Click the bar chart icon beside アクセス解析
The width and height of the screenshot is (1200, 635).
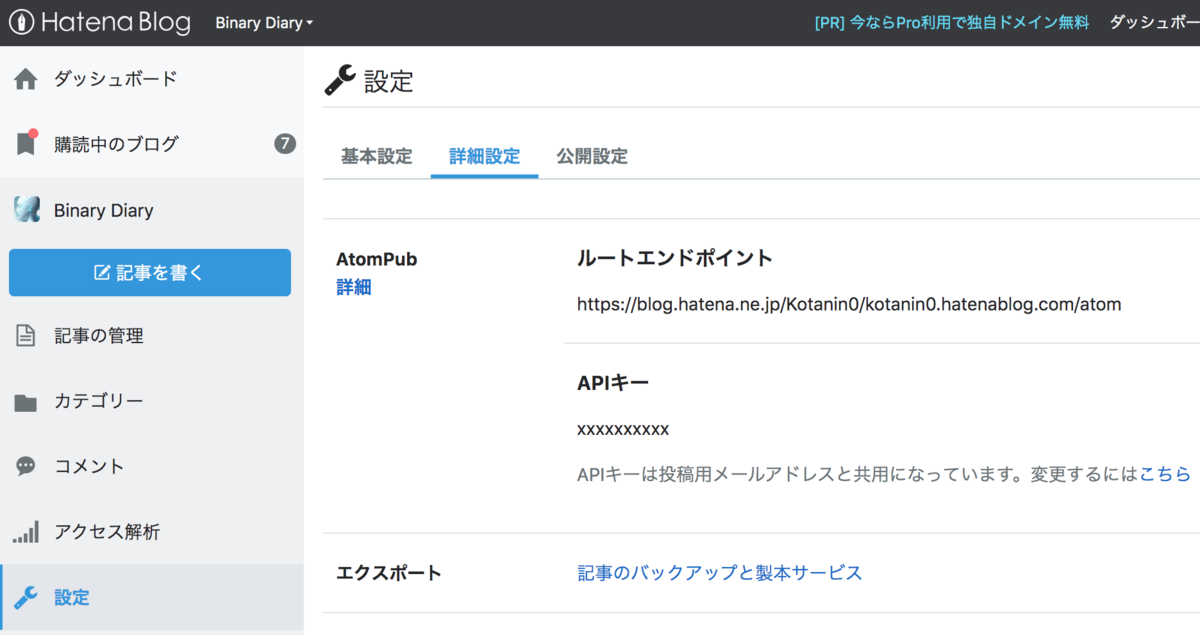26,532
